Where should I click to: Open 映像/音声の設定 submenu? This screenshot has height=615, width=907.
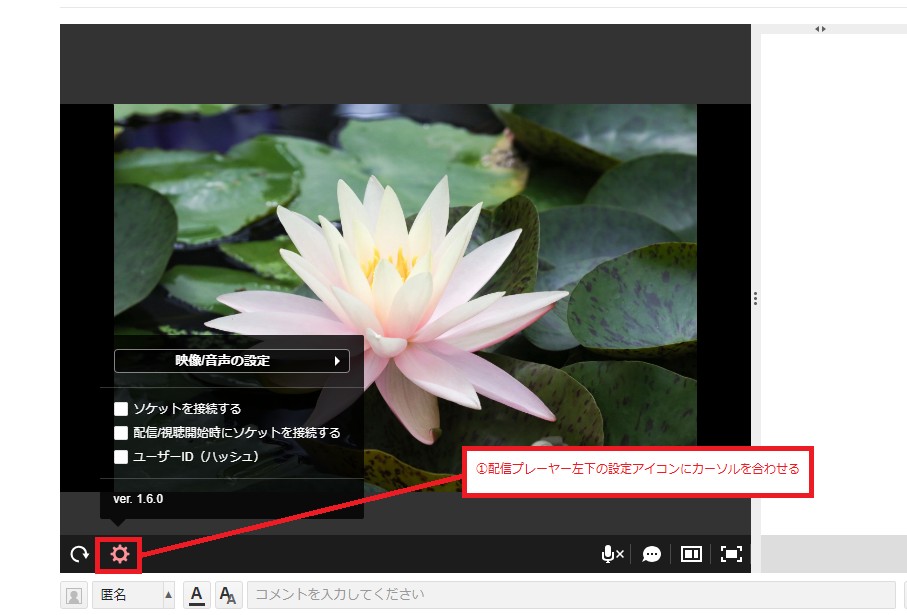(x=232, y=361)
